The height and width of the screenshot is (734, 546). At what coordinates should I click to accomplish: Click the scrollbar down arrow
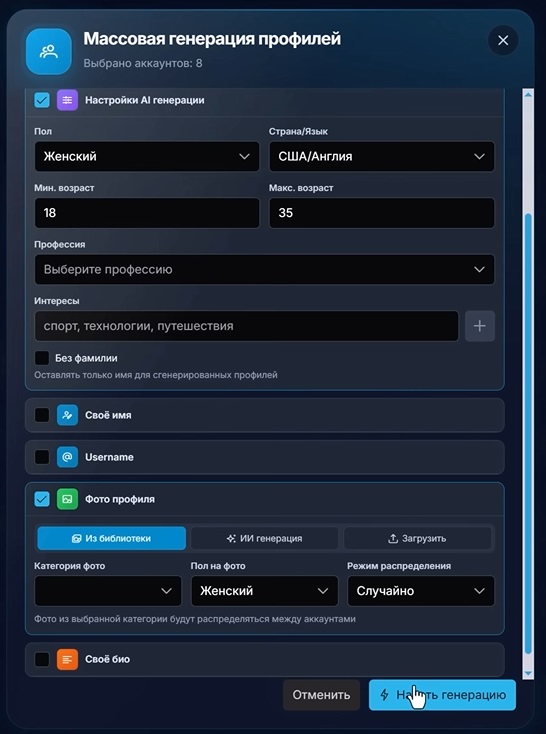[528, 674]
